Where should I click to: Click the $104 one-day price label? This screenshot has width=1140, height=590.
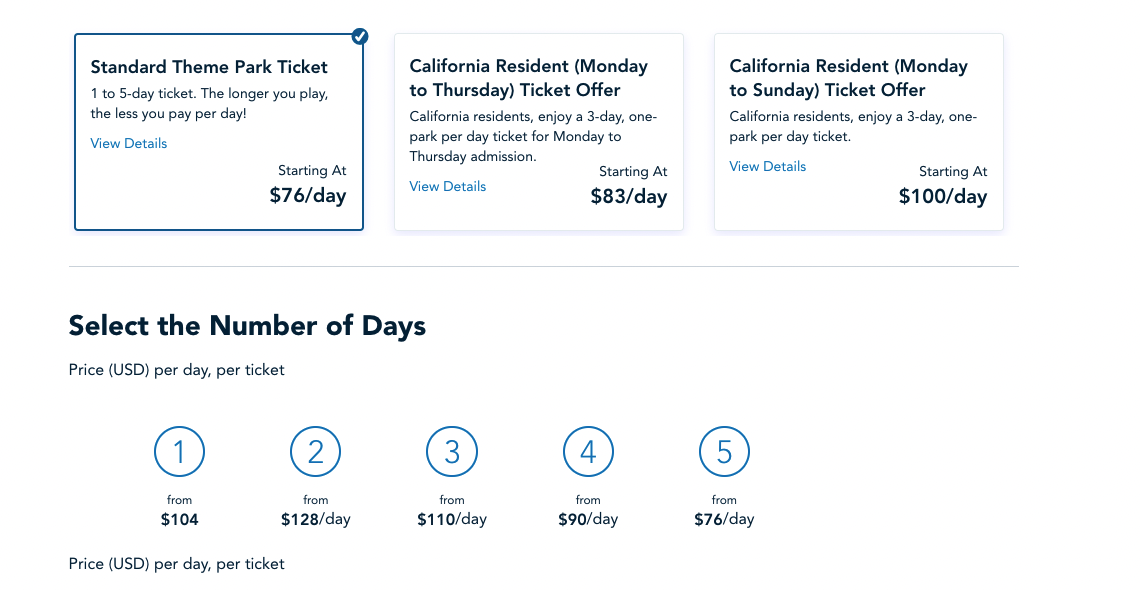(180, 519)
